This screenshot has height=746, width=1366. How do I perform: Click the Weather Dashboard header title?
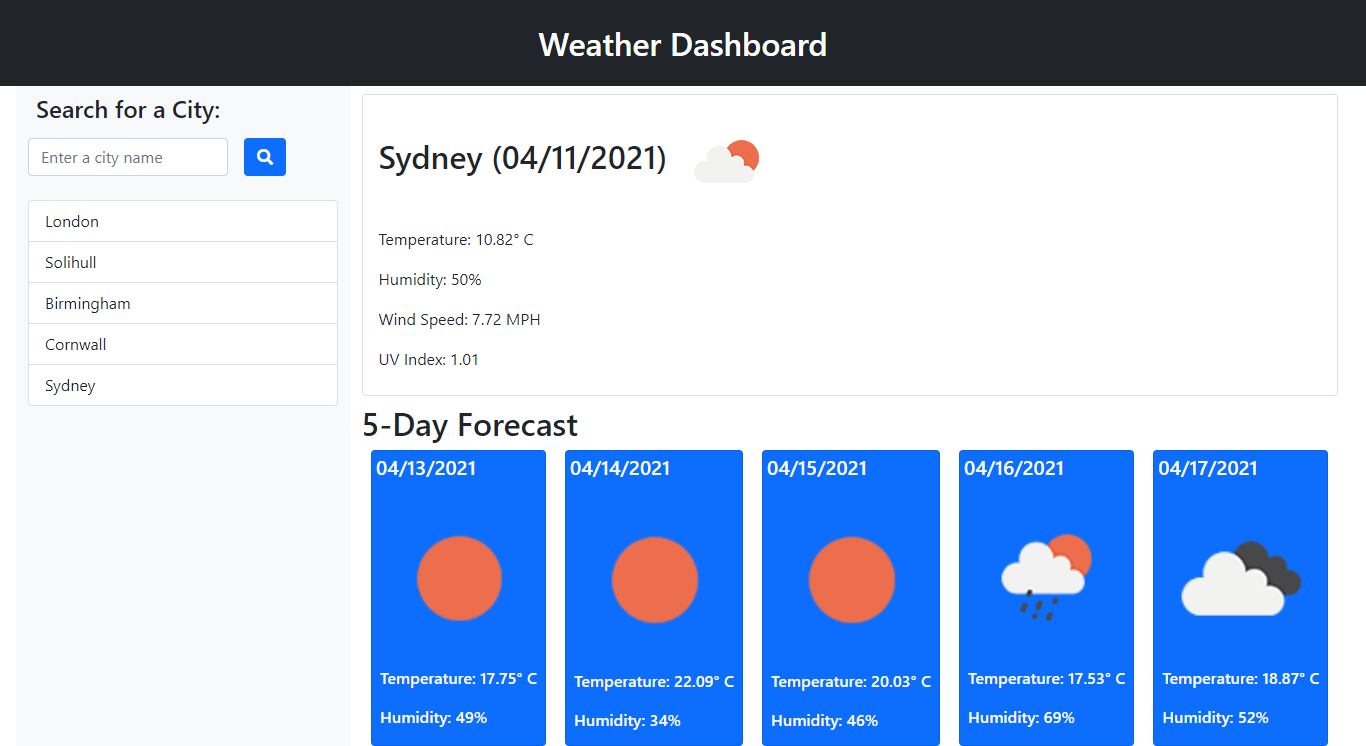(x=682, y=44)
